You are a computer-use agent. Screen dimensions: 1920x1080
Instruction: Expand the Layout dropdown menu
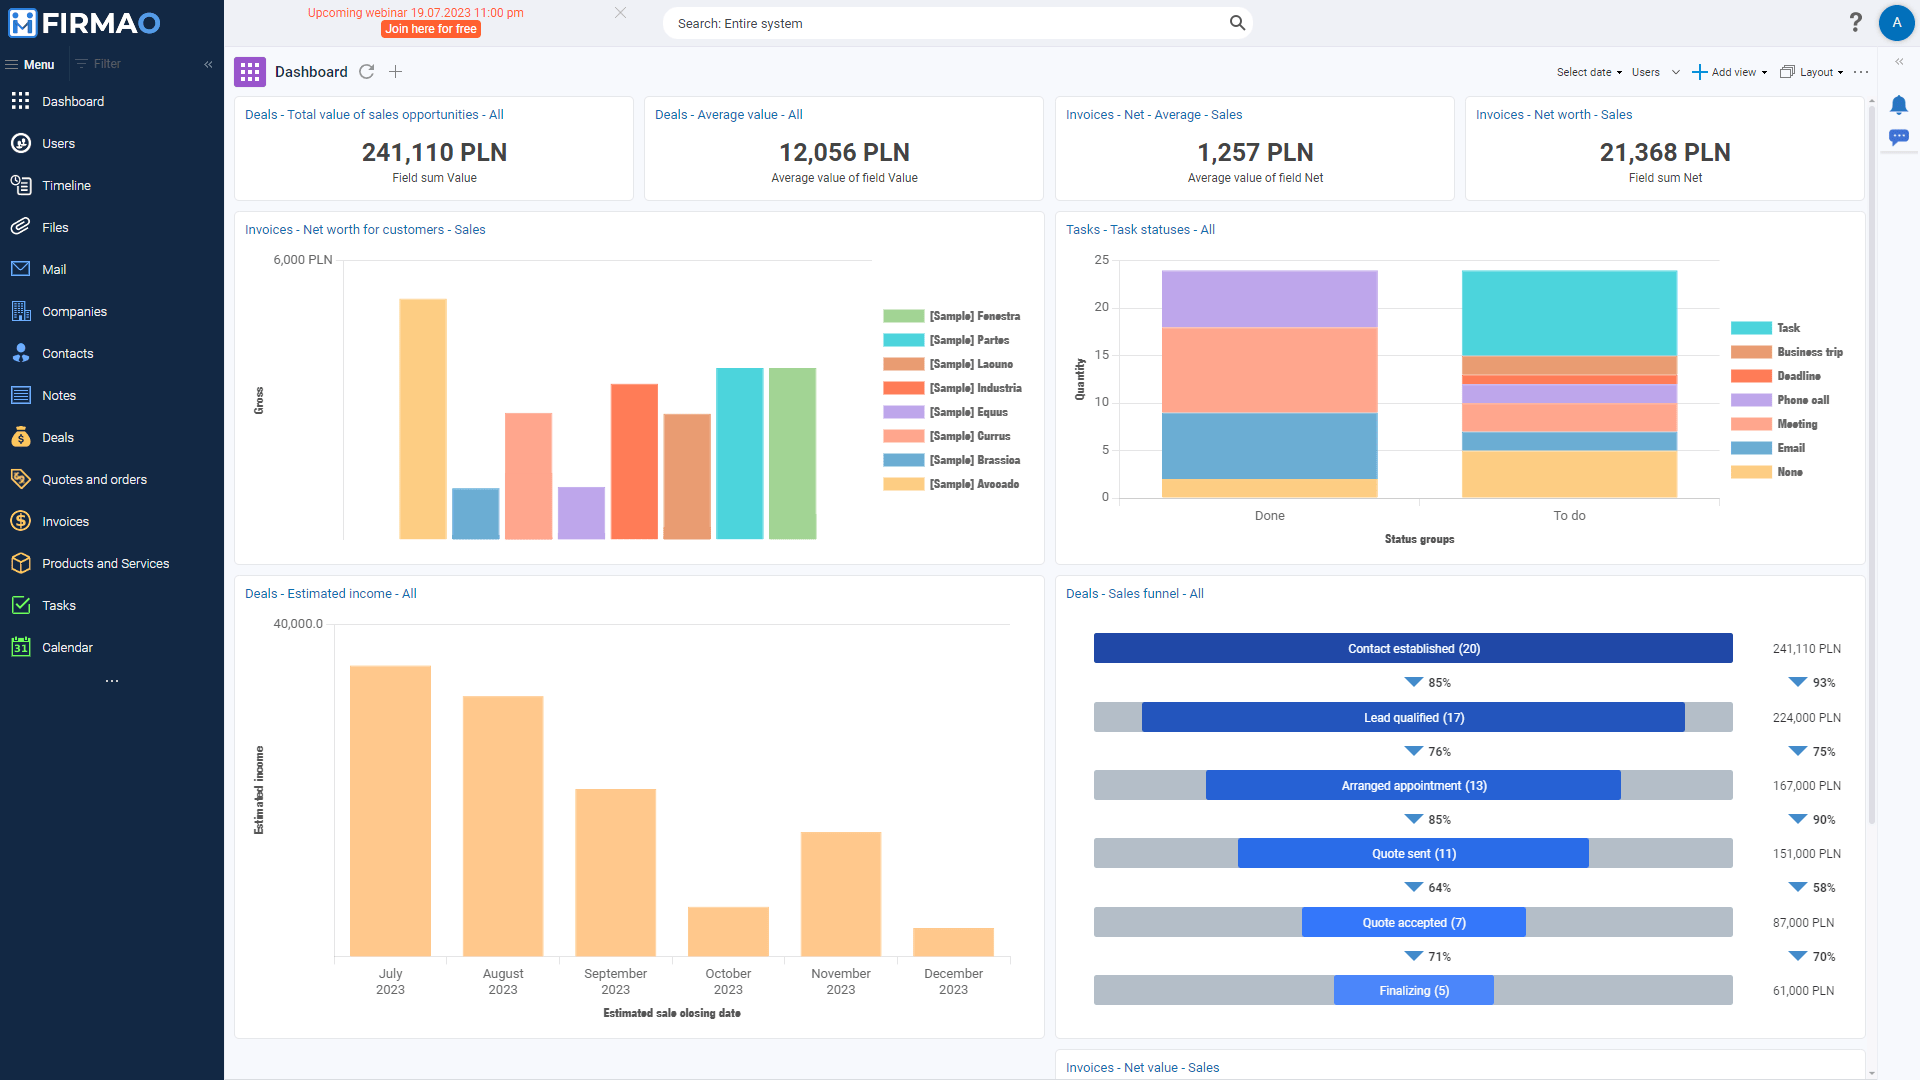(1817, 71)
